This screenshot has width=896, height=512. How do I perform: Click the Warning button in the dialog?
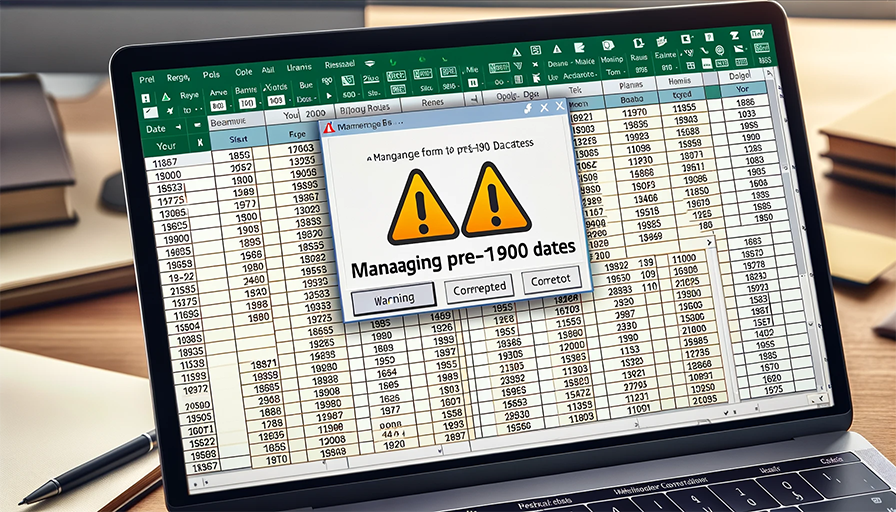(x=394, y=299)
